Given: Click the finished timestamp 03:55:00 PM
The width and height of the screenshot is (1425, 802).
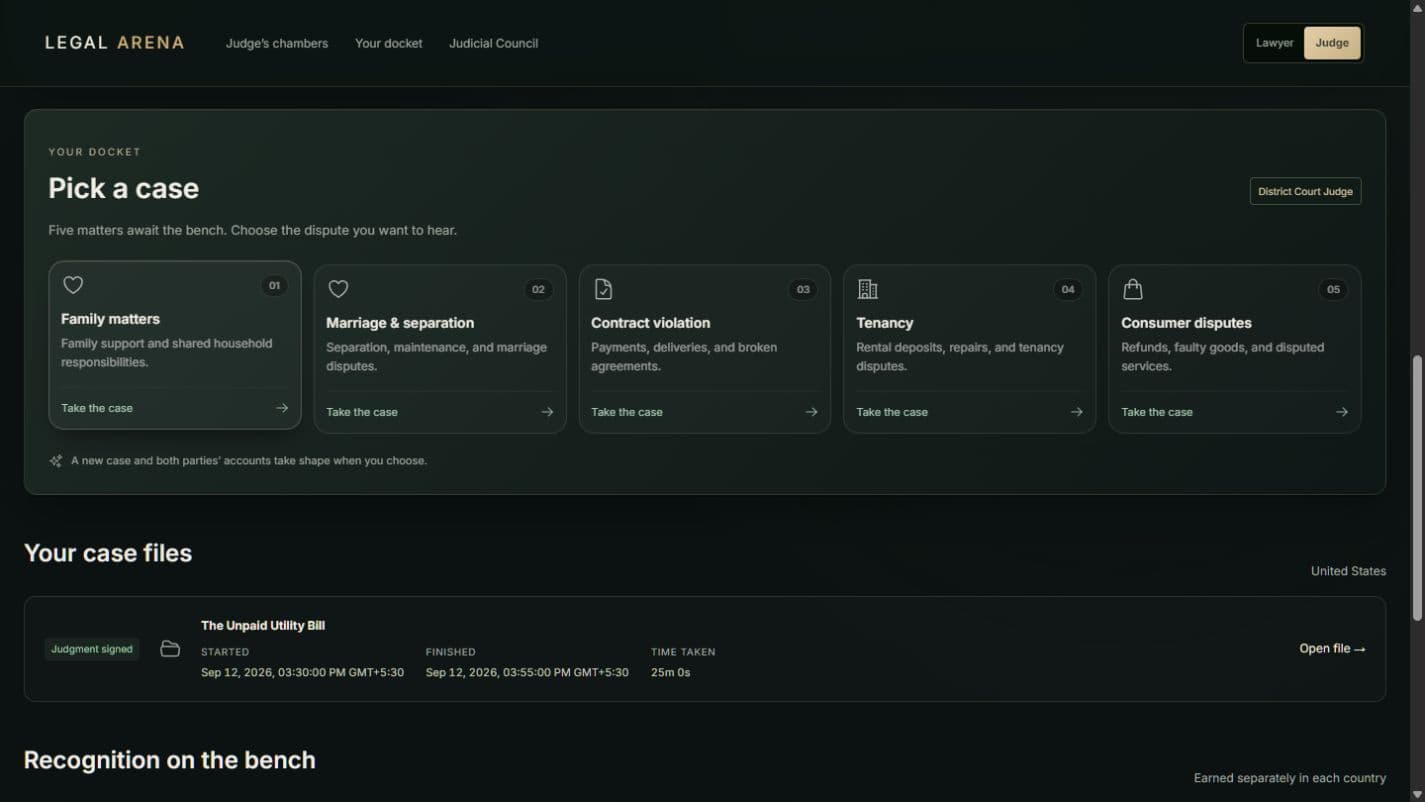Looking at the screenshot, I should click(x=527, y=672).
